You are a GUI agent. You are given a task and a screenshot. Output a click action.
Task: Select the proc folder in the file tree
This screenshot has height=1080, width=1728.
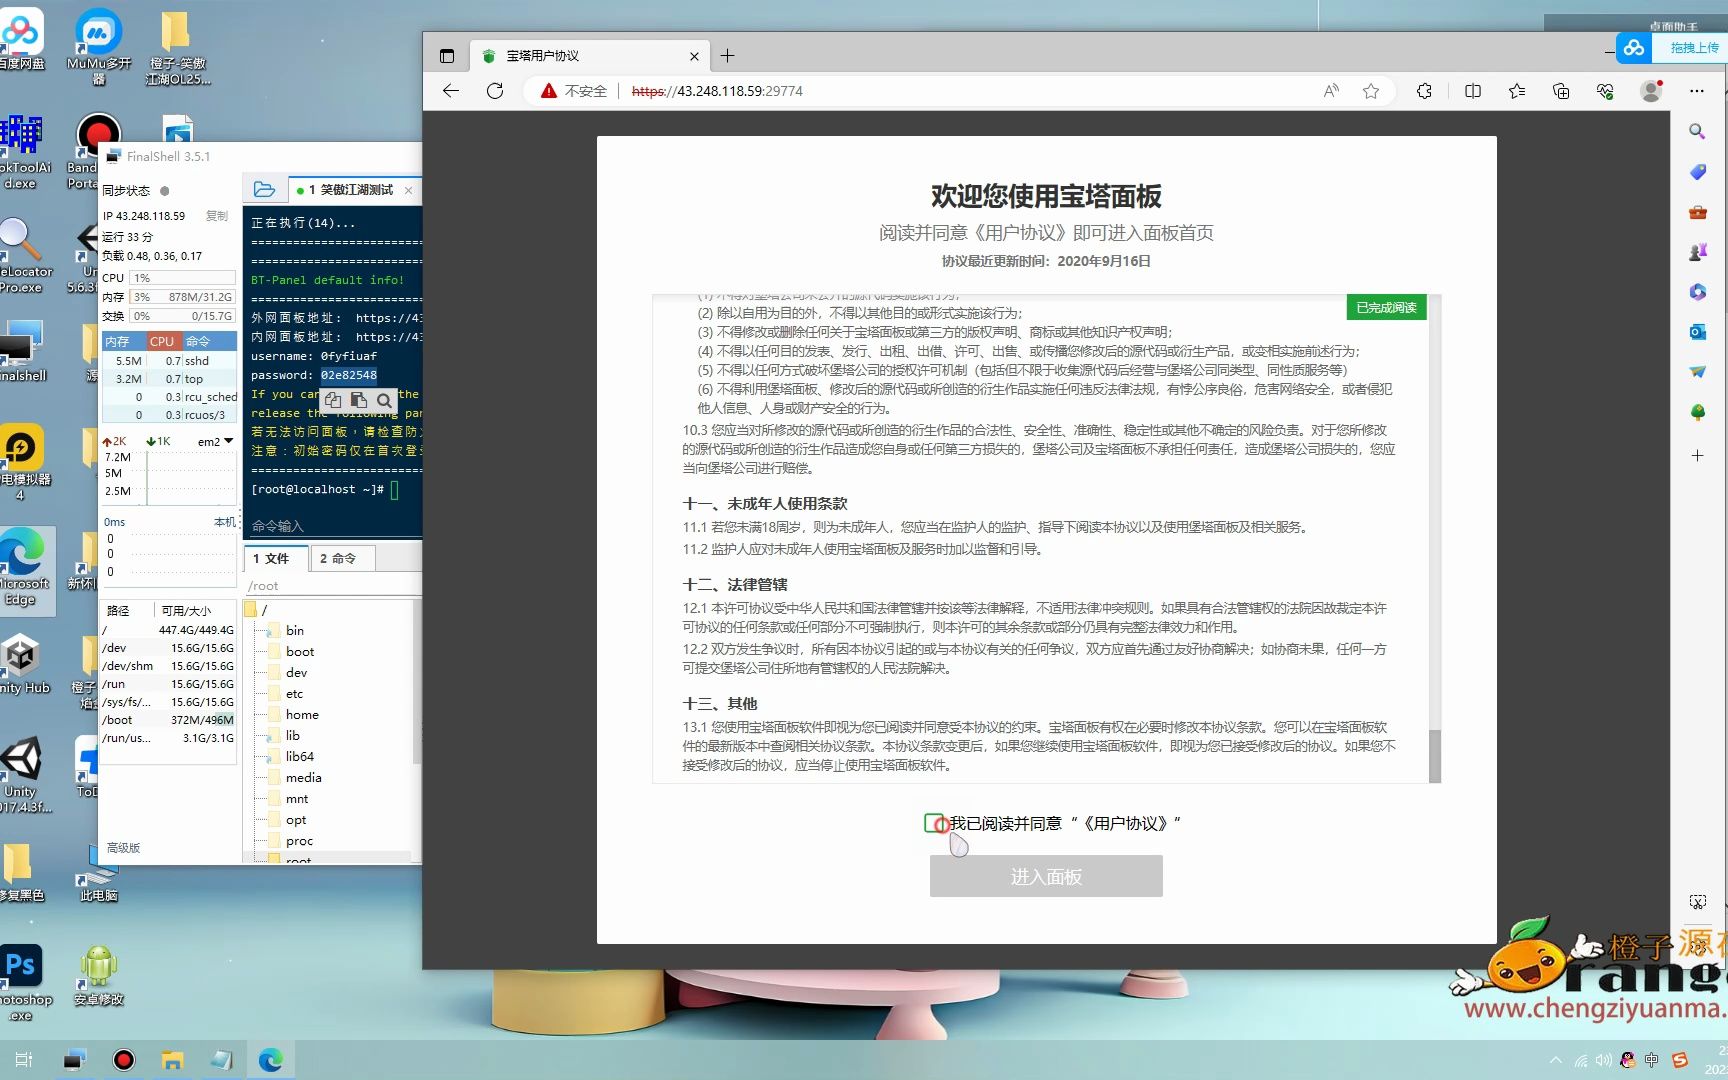[x=298, y=840]
